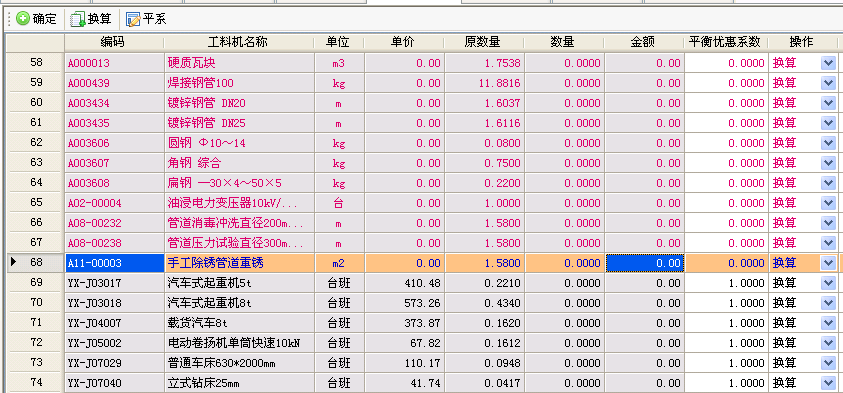Click 换算 for 载货汽车8t row
Screen dimensions: 843x393
click(784, 323)
